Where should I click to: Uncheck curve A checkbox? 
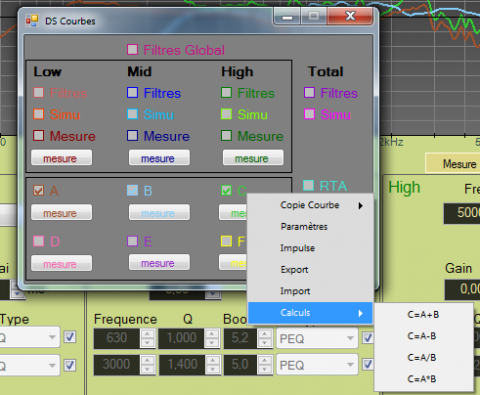(x=39, y=190)
